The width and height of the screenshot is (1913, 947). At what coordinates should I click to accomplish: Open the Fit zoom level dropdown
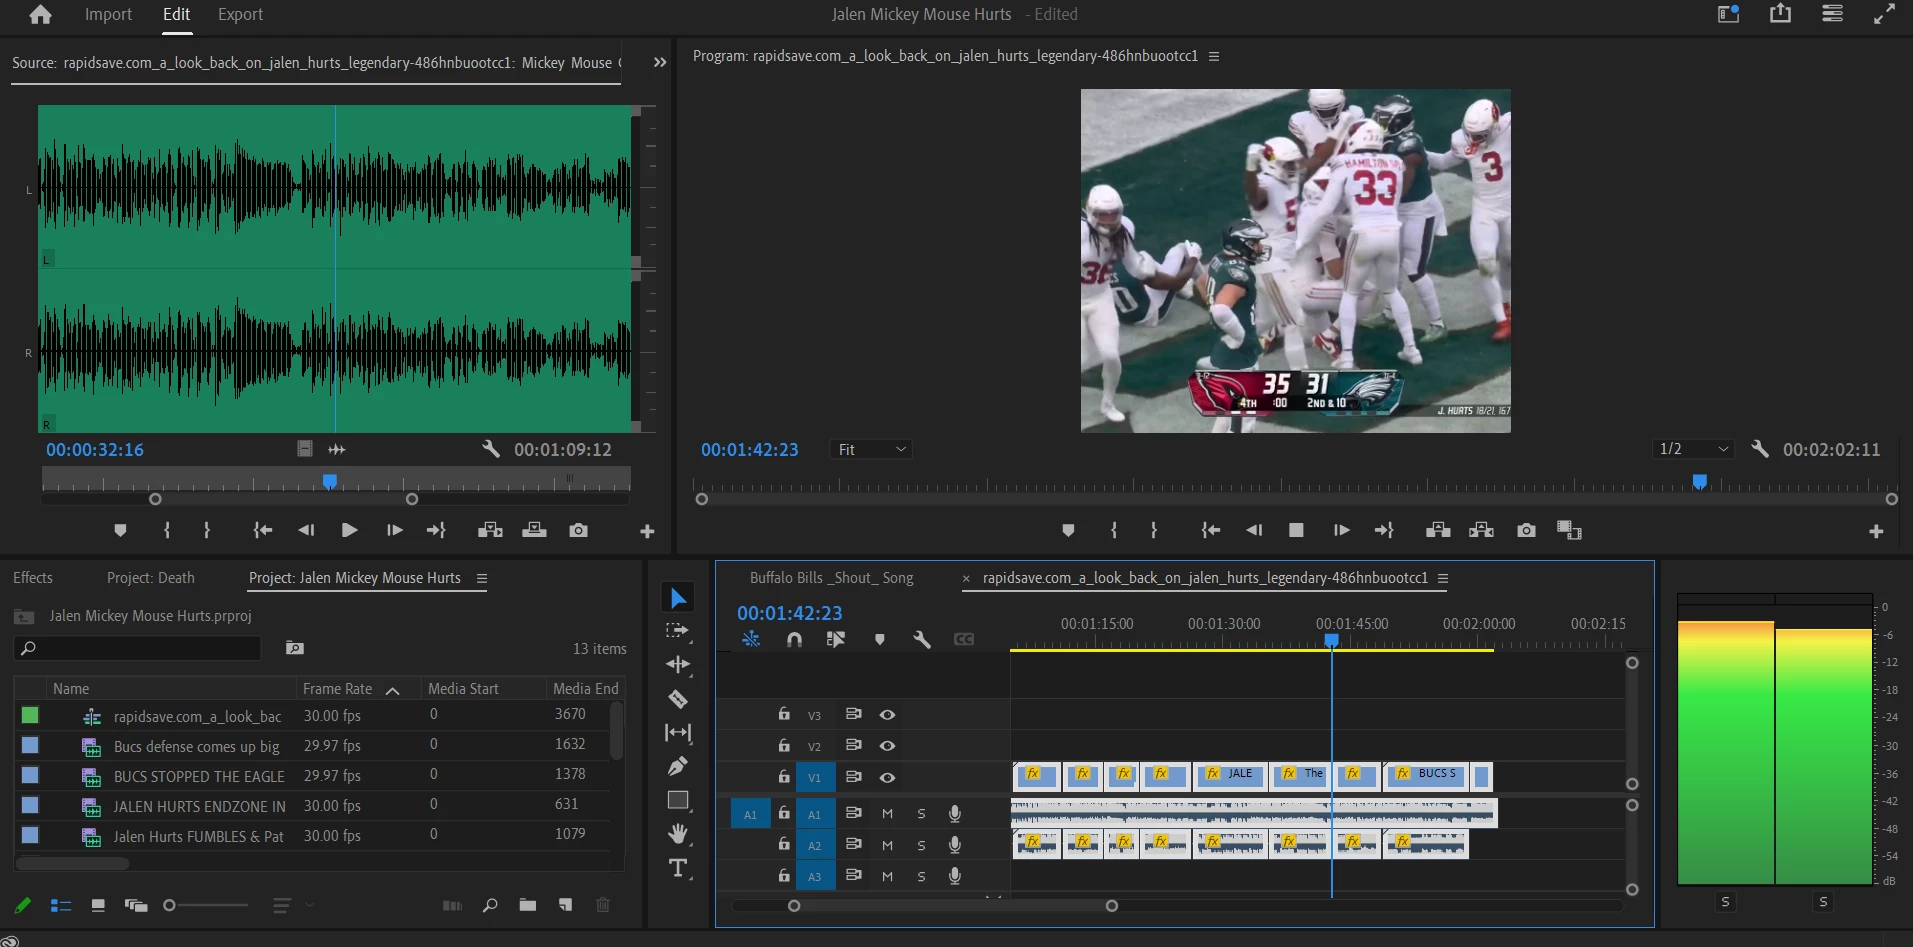point(871,450)
